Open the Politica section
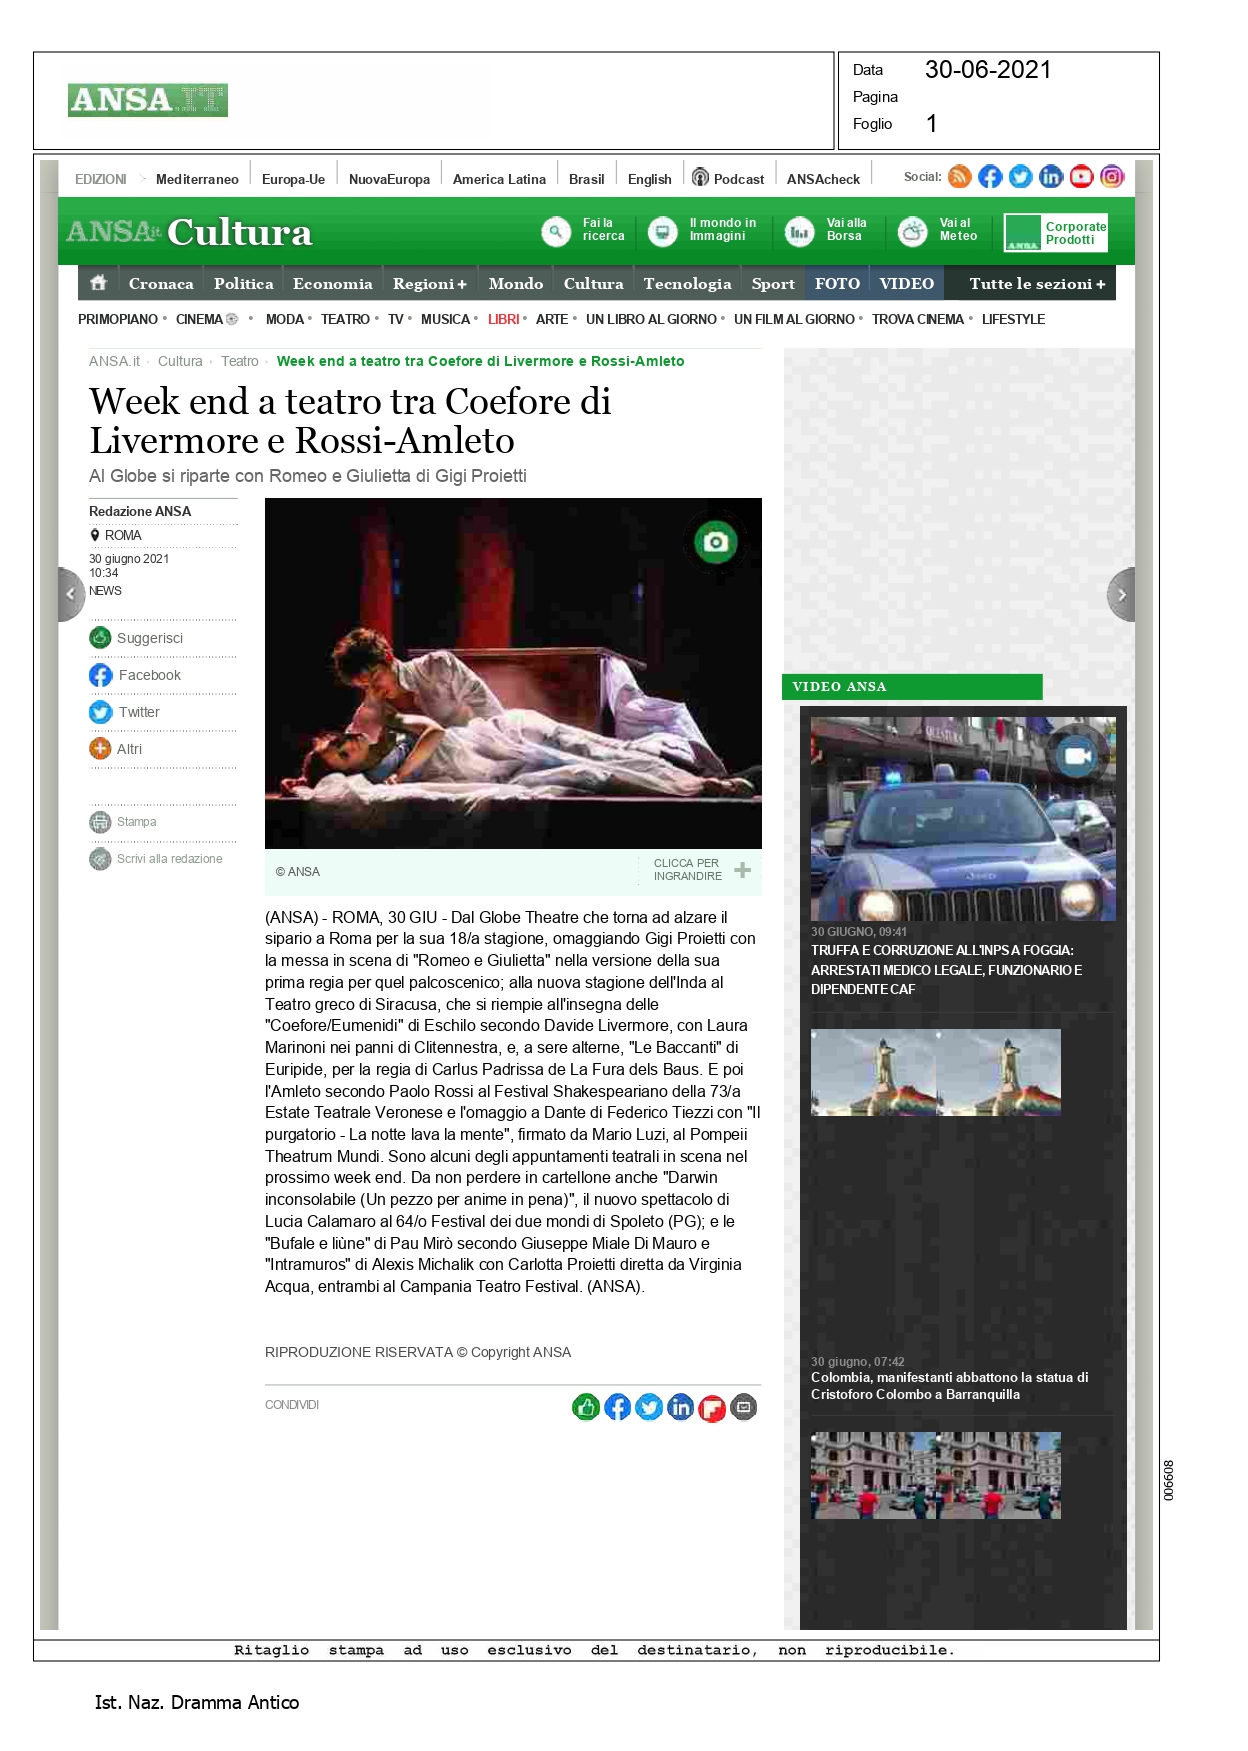 pos(243,284)
